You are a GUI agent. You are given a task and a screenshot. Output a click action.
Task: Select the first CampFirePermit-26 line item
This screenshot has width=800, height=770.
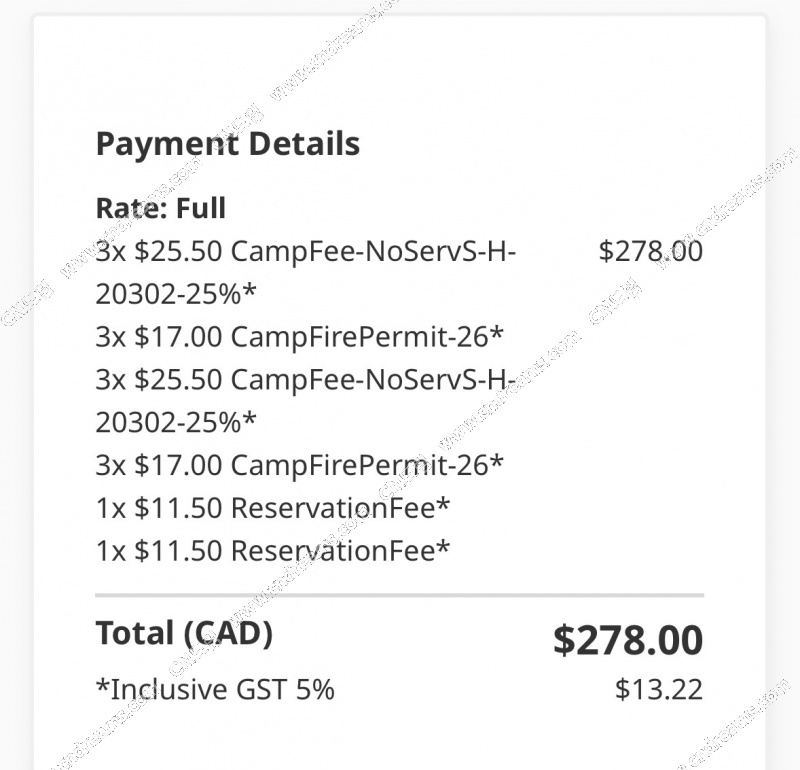point(299,336)
